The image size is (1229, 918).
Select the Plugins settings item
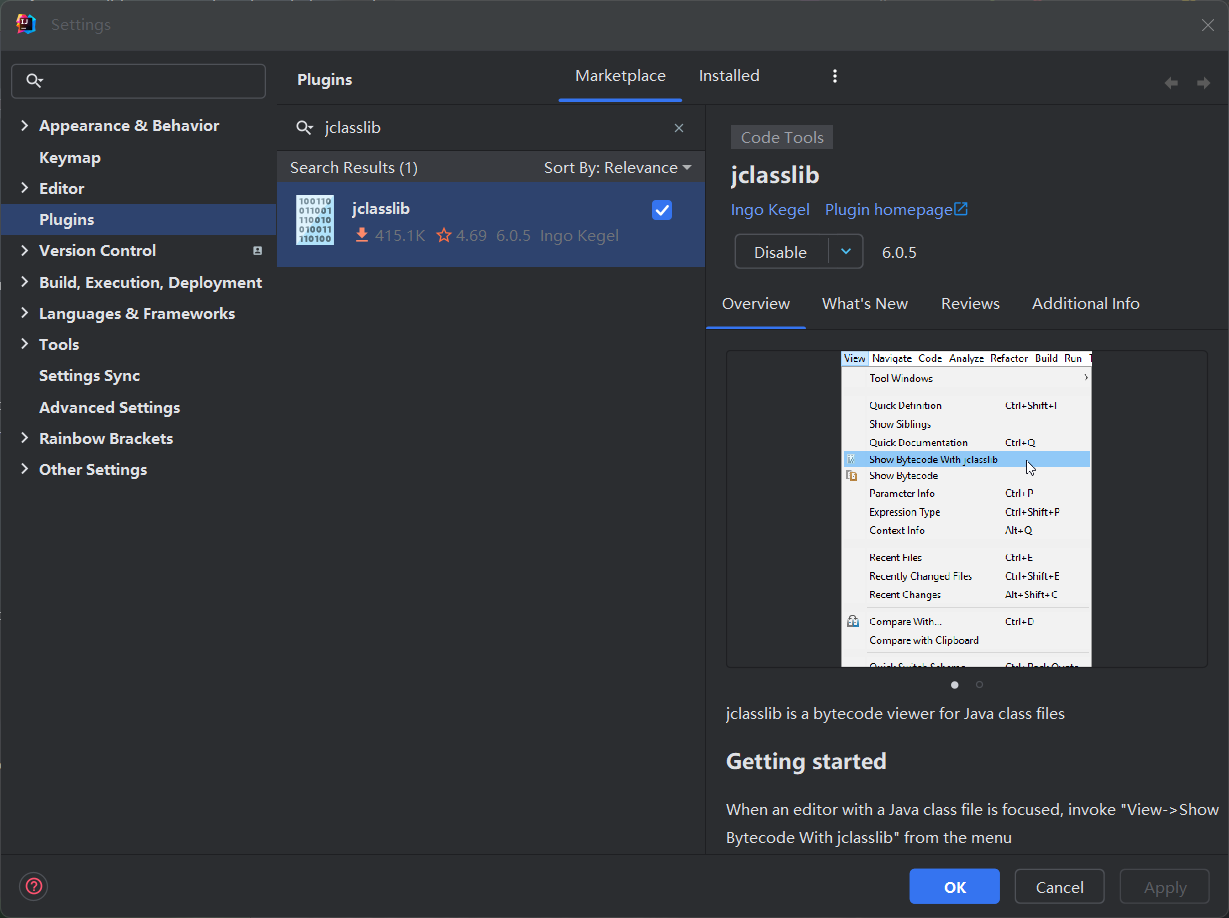click(138, 219)
